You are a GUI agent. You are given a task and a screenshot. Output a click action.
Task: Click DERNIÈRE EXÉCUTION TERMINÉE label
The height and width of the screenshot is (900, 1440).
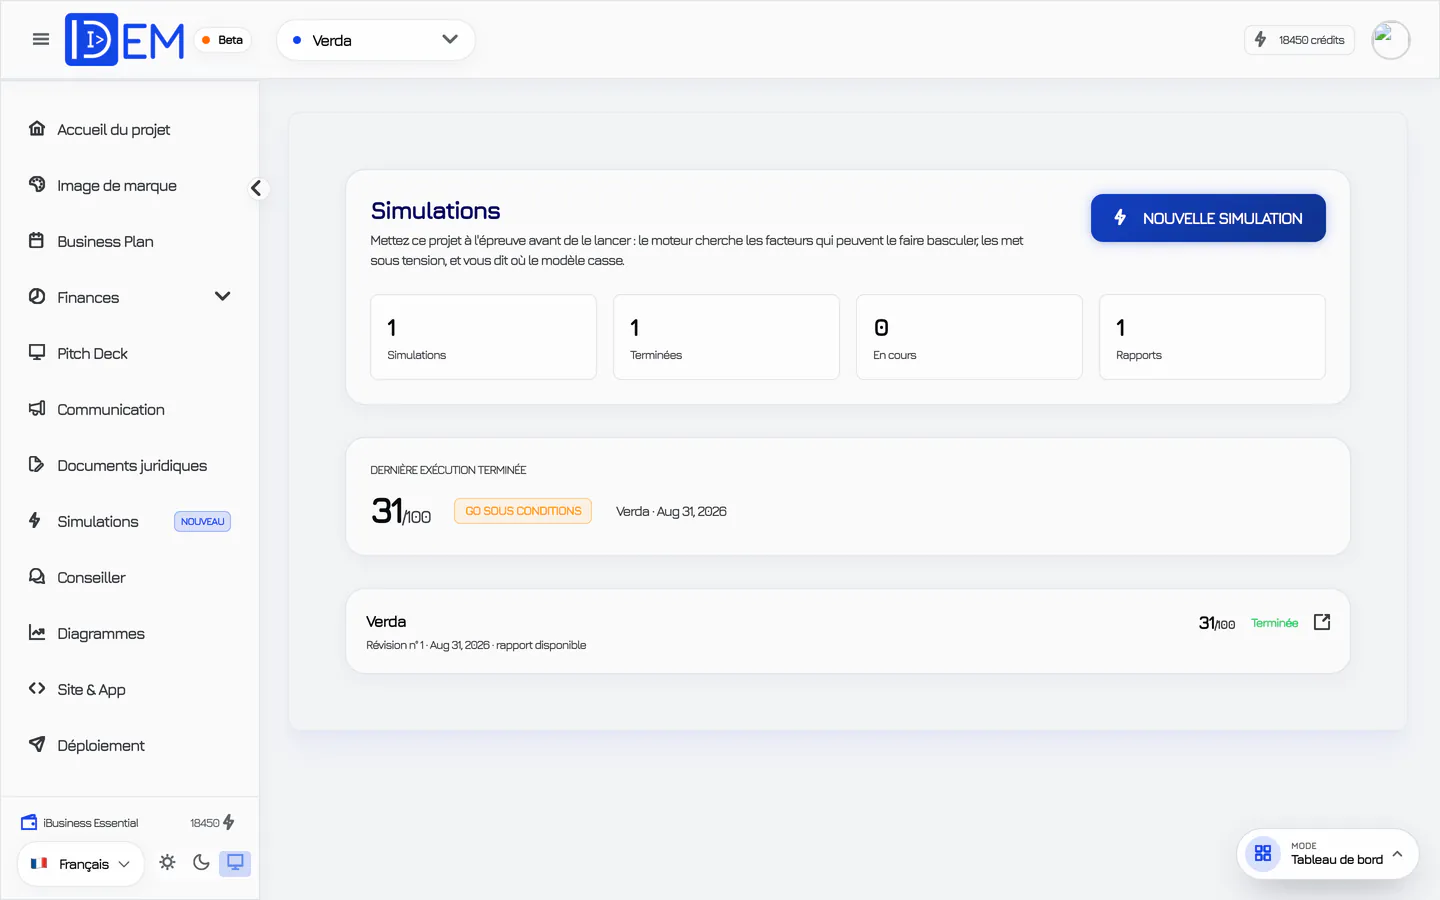[x=448, y=470]
